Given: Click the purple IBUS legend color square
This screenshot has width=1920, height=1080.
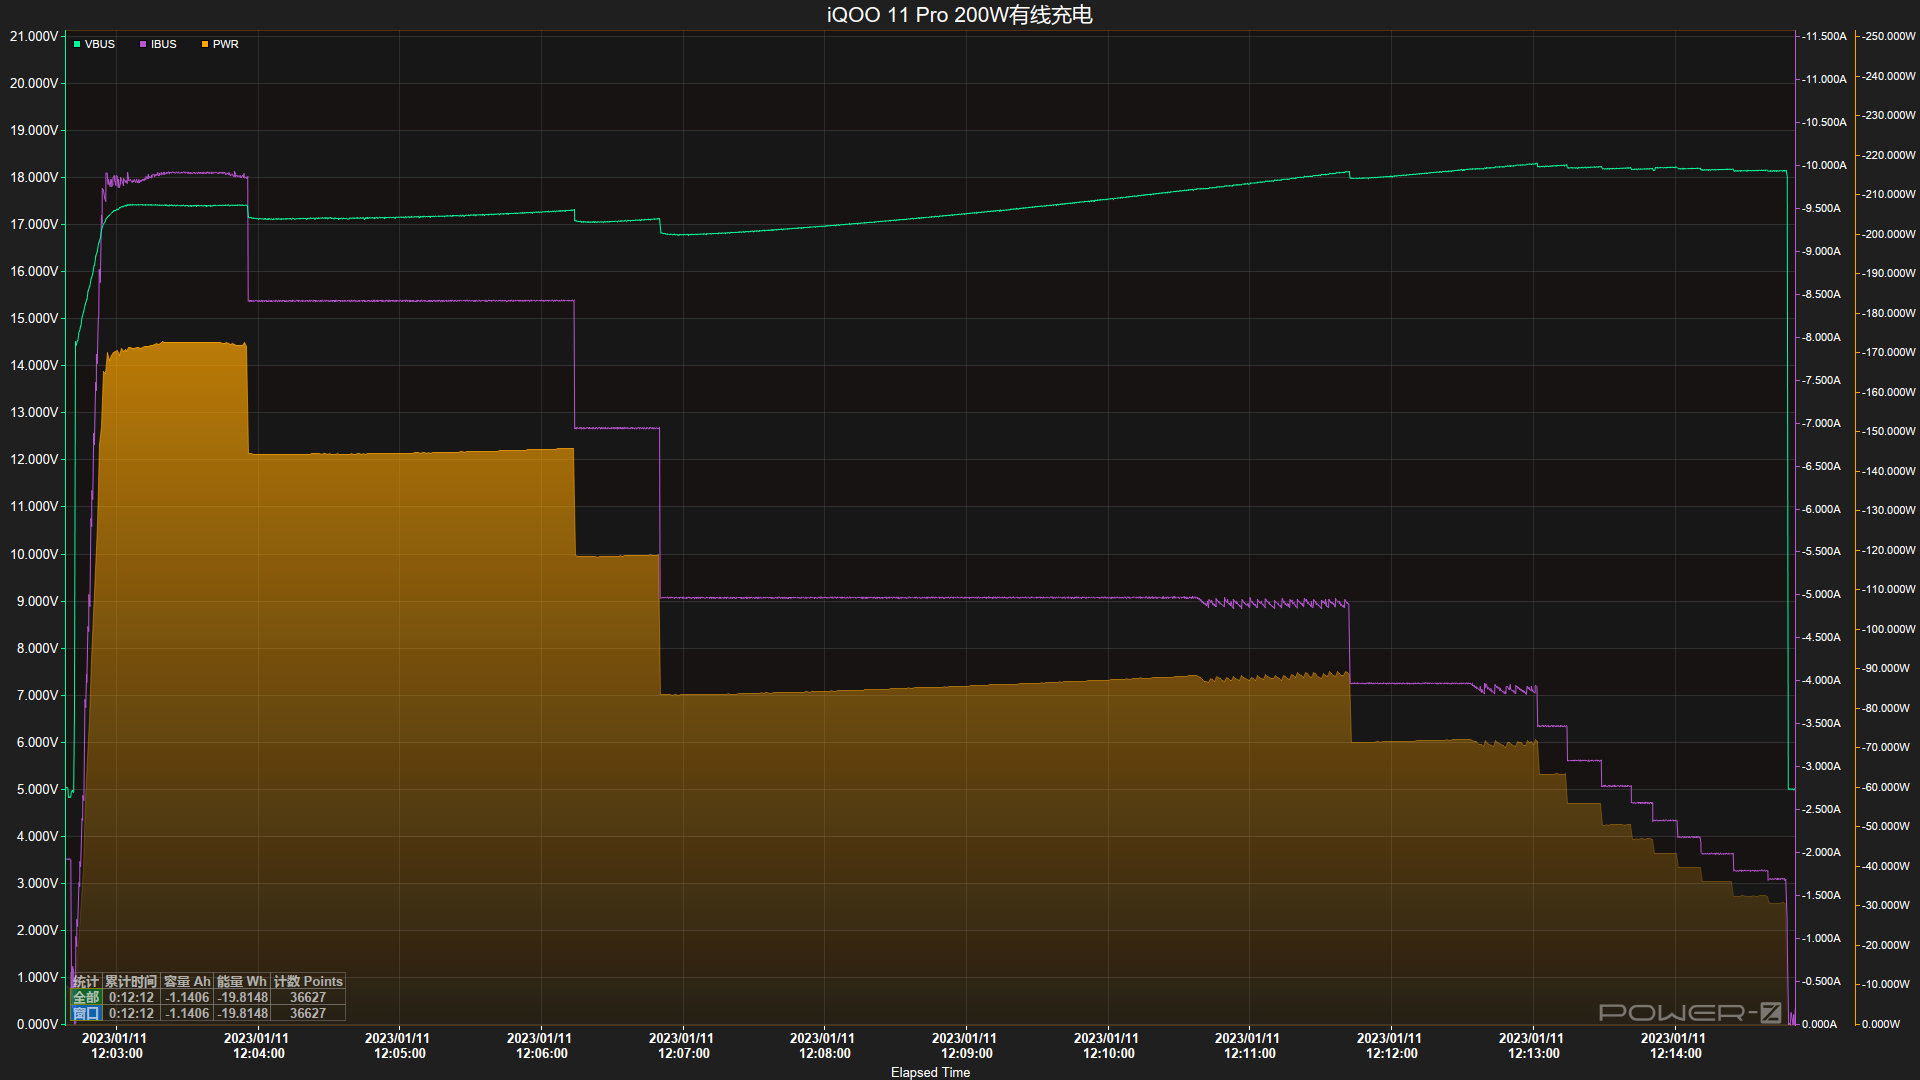Looking at the screenshot, I should (x=143, y=45).
